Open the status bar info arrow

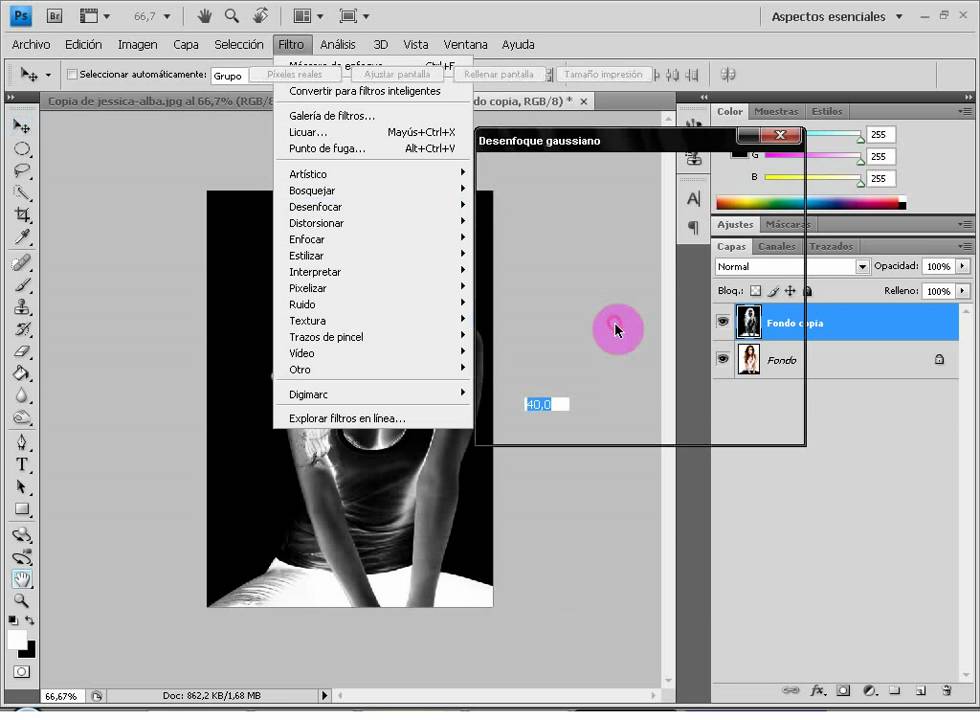(x=324, y=696)
